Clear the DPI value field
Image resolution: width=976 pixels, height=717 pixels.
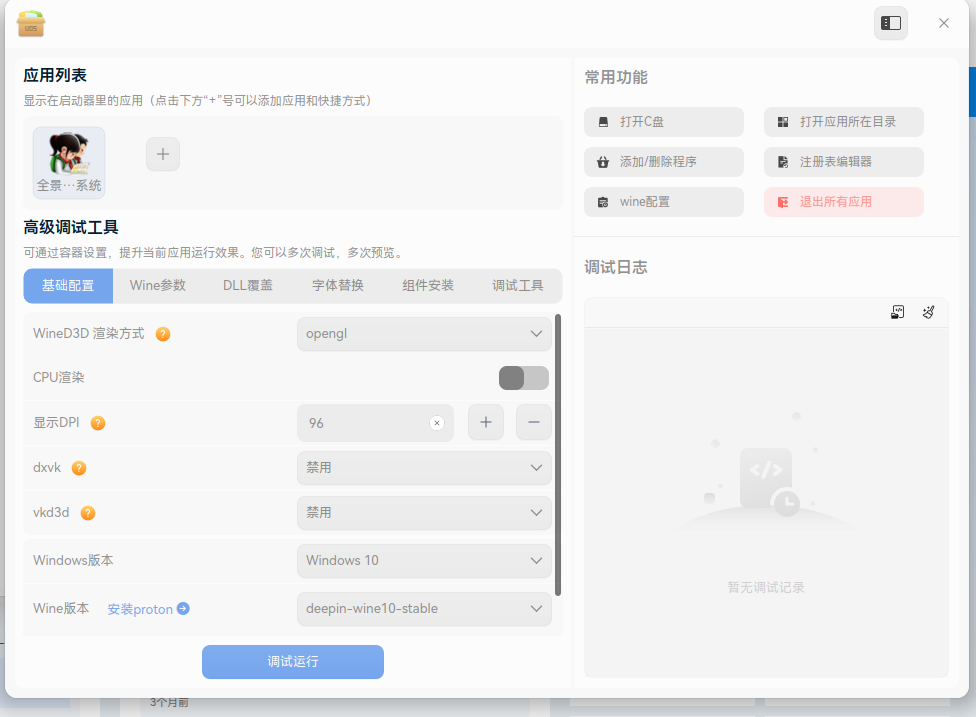pyautogui.click(x=437, y=423)
